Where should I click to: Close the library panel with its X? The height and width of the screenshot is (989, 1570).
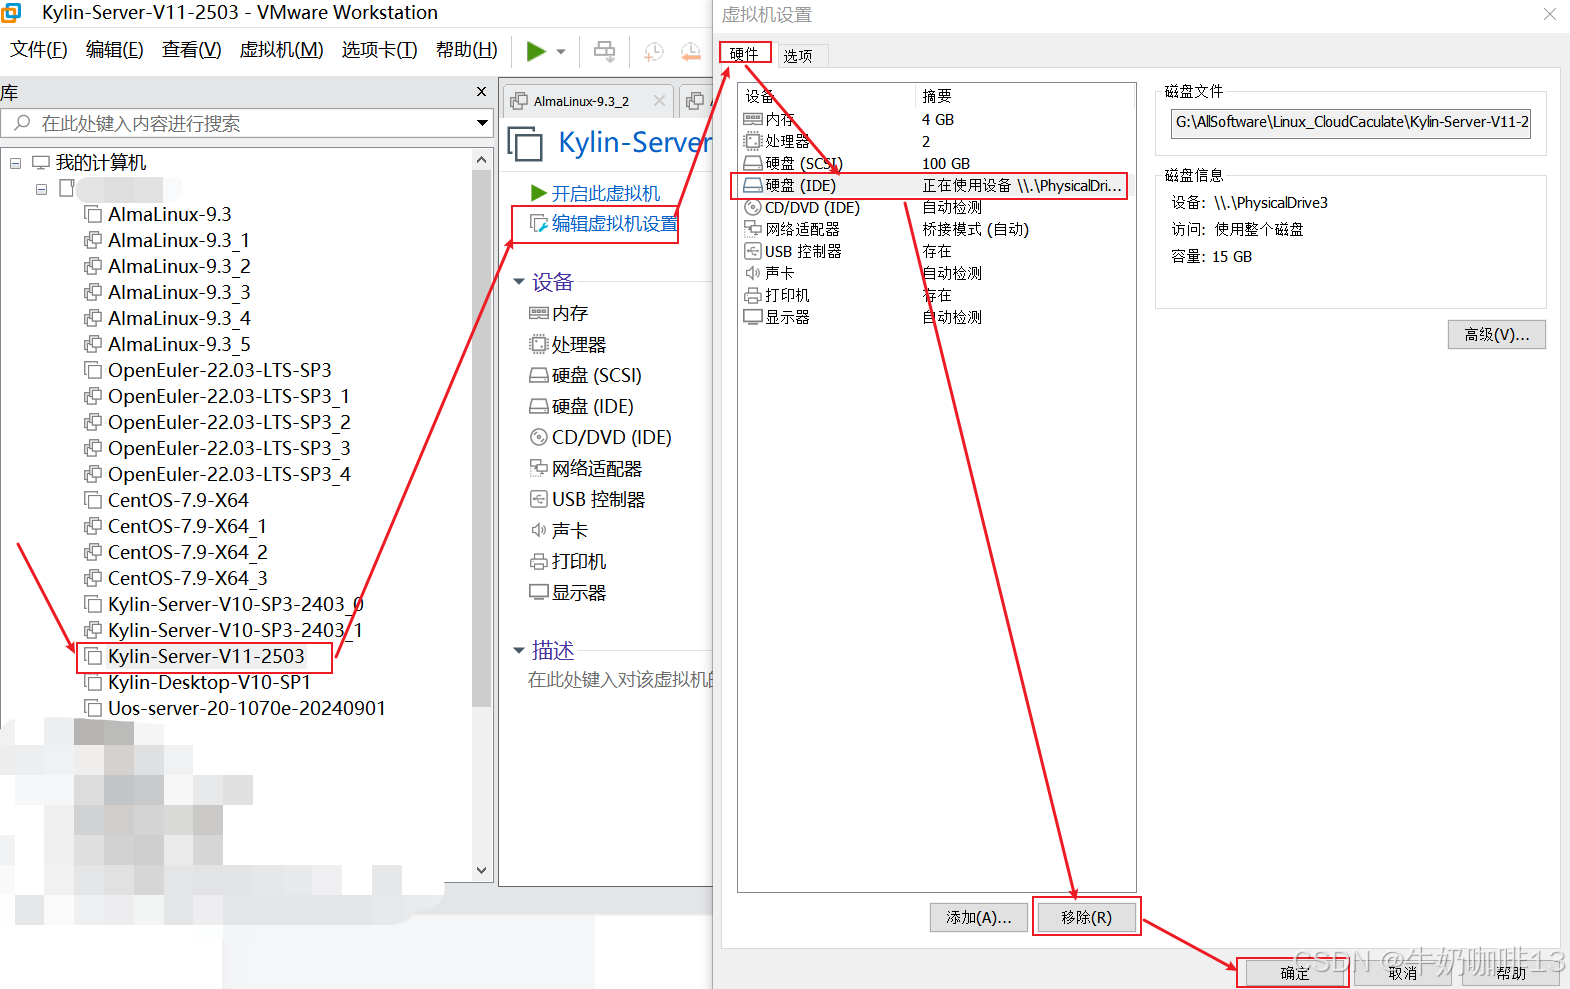click(481, 92)
